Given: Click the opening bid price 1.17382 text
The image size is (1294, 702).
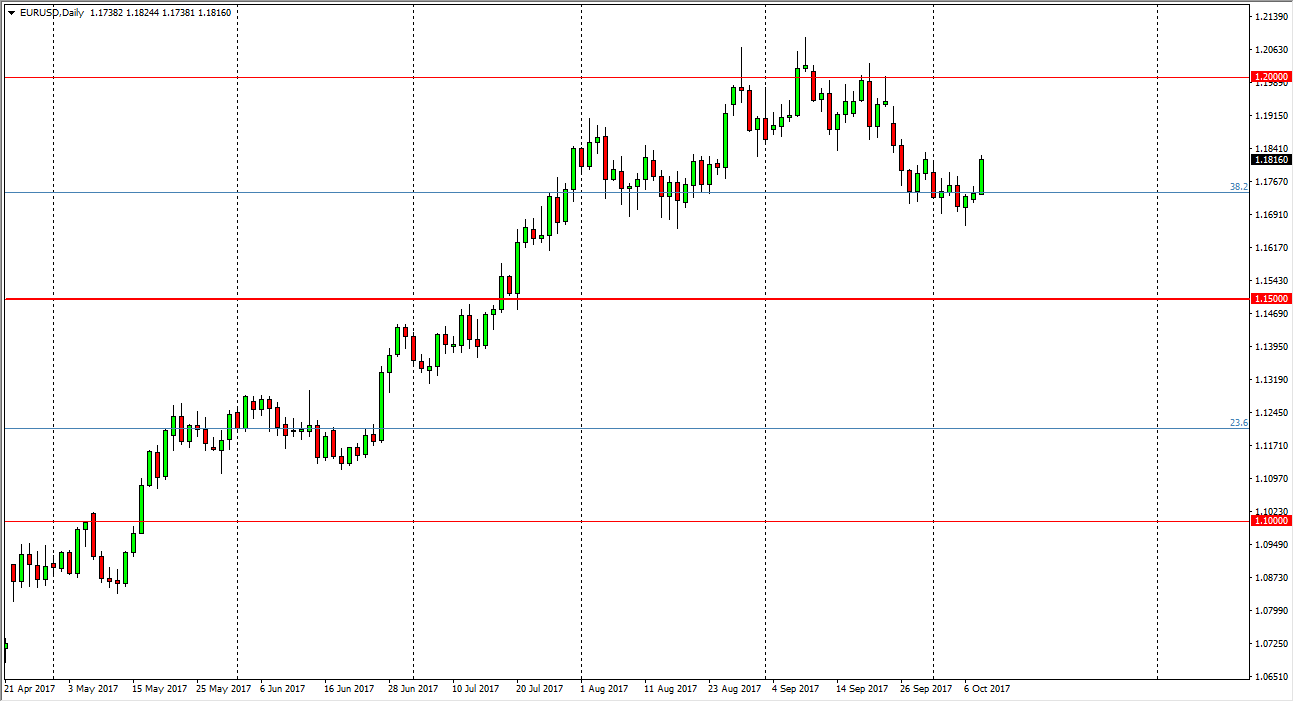Looking at the screenshot, I should pyautogui.click(x=104, y=14).
